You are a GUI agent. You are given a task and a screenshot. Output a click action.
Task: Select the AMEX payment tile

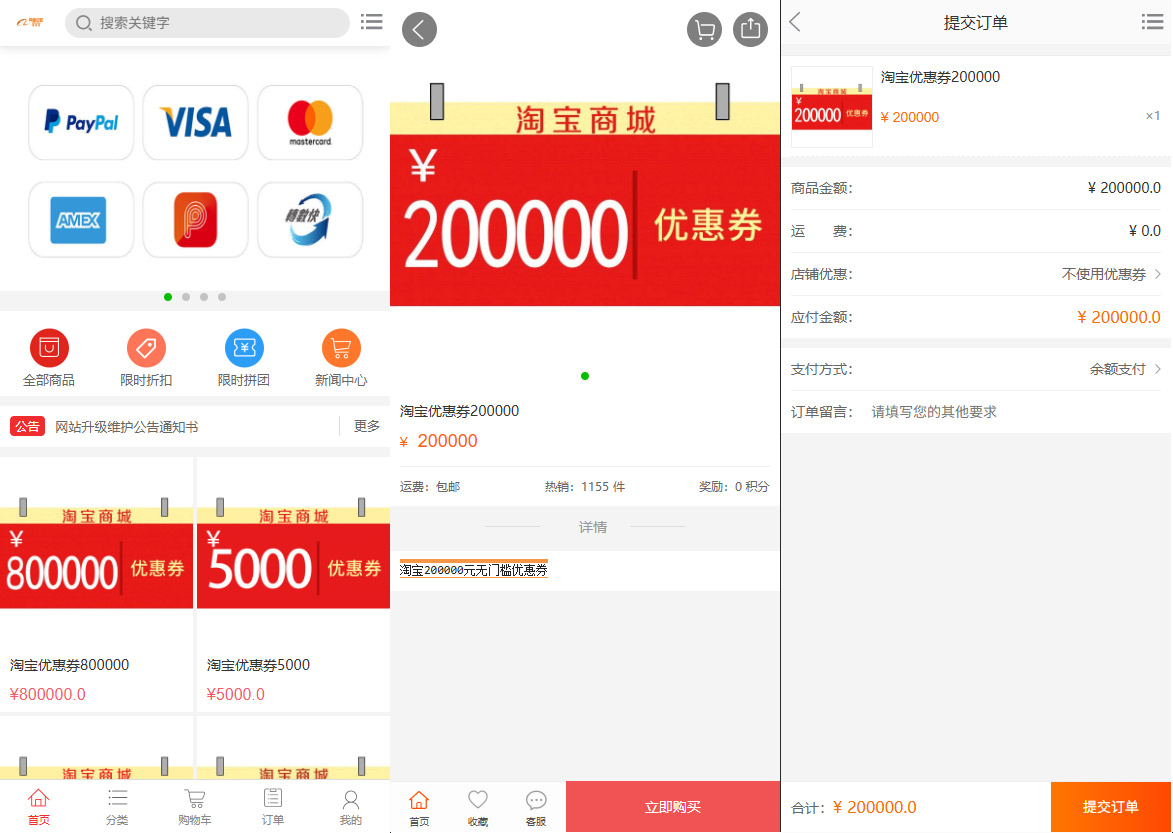(81, 220)
